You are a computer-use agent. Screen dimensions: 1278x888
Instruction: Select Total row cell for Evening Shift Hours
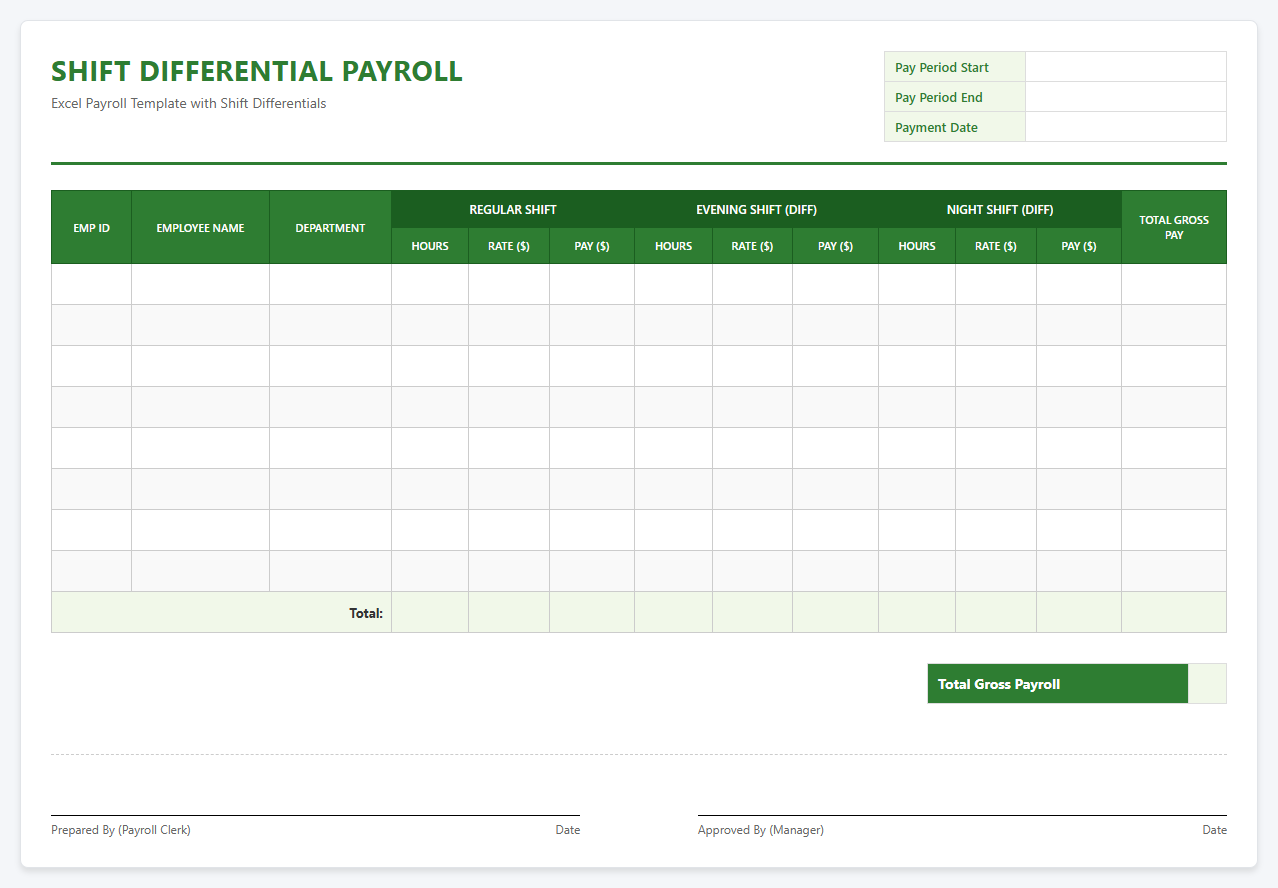(x=674, y=612)
